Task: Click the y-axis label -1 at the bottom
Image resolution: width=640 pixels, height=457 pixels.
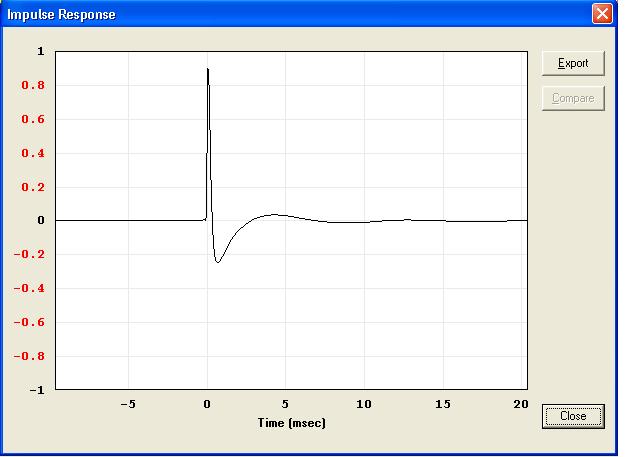Action: pyautogui.click(x=37, y=390)
